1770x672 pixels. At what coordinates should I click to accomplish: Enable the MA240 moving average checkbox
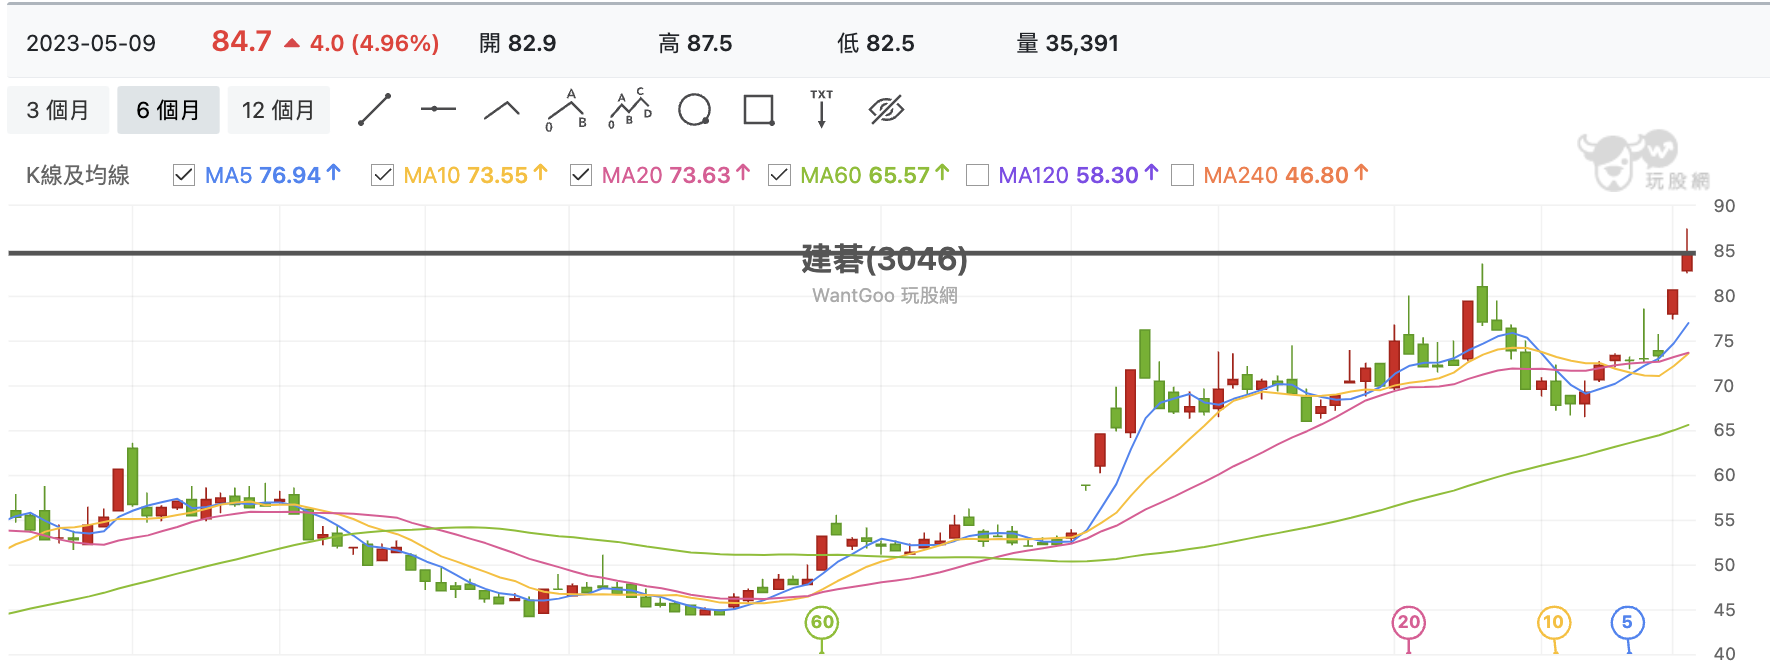(1182, 175)
